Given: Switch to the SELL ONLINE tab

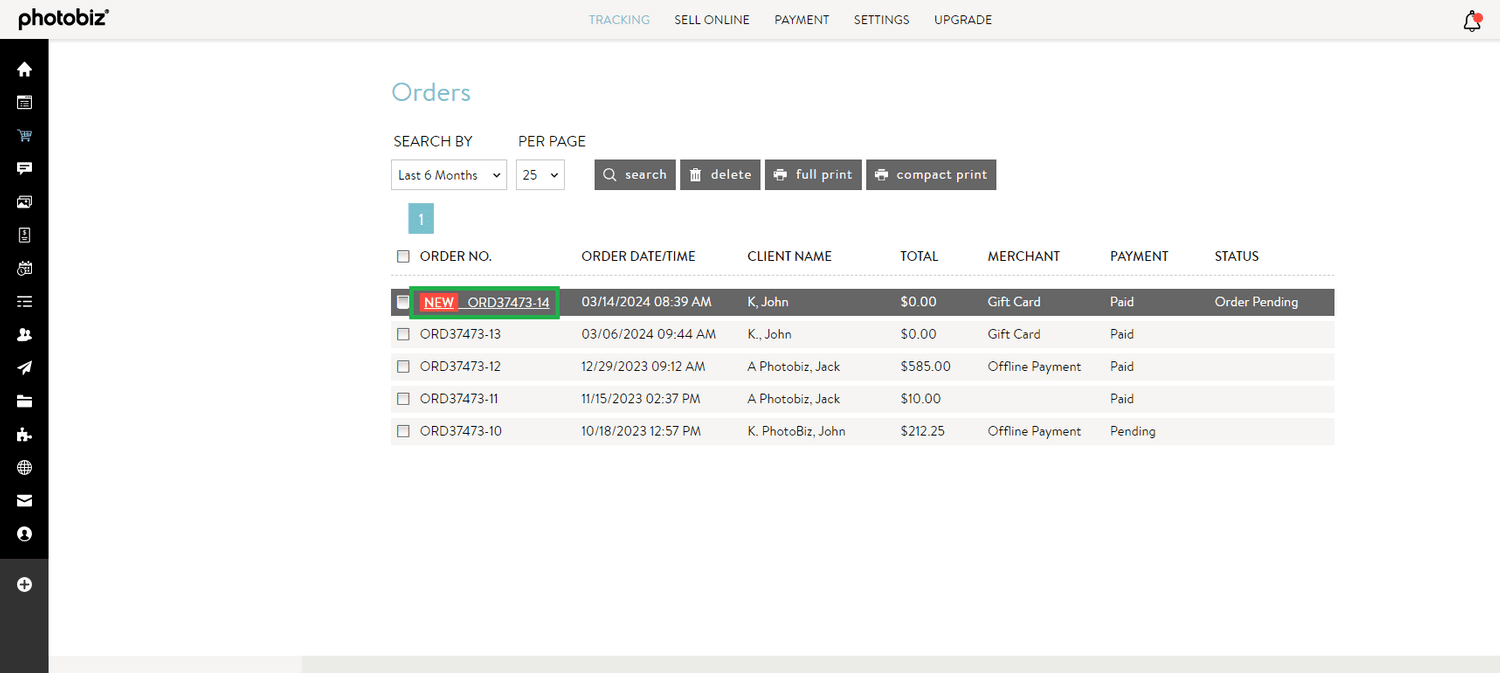Looking at the screenshot, I should click(x=712, y=19).
